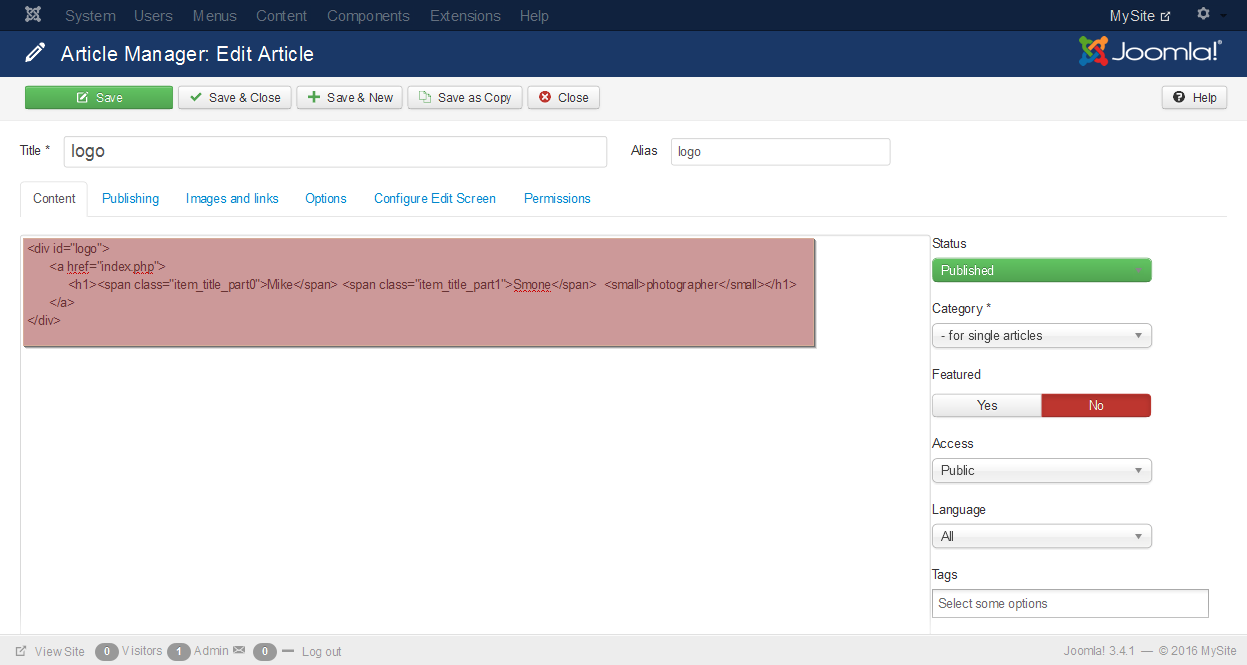This screenshot has width=1247, height=665.
Task: Open the Language selector showing All
Action: [x=1041, y=536]
